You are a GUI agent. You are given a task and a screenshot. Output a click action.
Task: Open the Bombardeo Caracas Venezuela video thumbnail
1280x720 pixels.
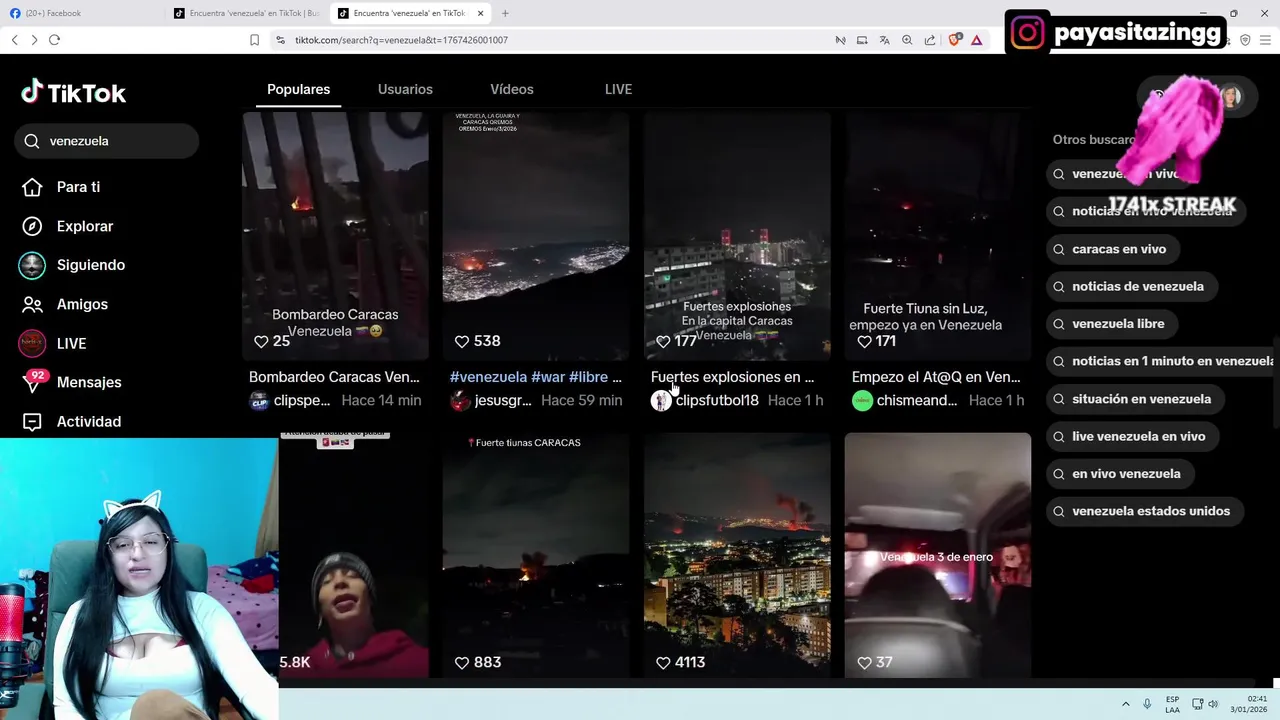point(335,235)
